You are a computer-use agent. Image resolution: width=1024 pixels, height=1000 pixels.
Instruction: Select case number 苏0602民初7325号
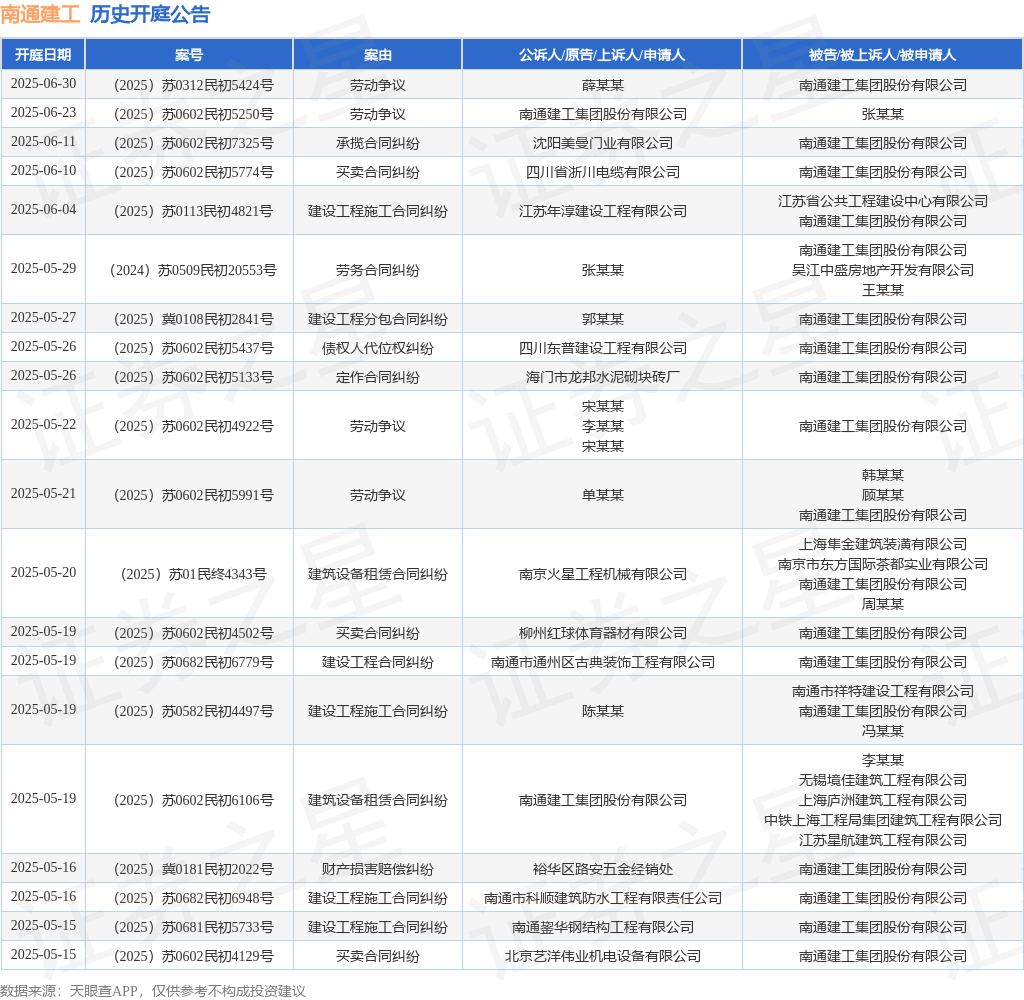click(x=193, y=143)
